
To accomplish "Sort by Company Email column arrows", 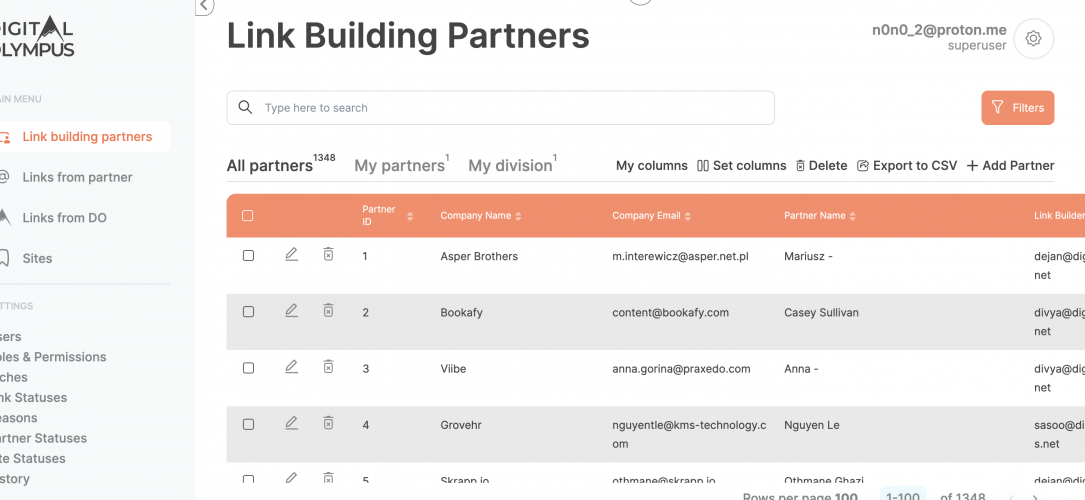I will [688, 216].
